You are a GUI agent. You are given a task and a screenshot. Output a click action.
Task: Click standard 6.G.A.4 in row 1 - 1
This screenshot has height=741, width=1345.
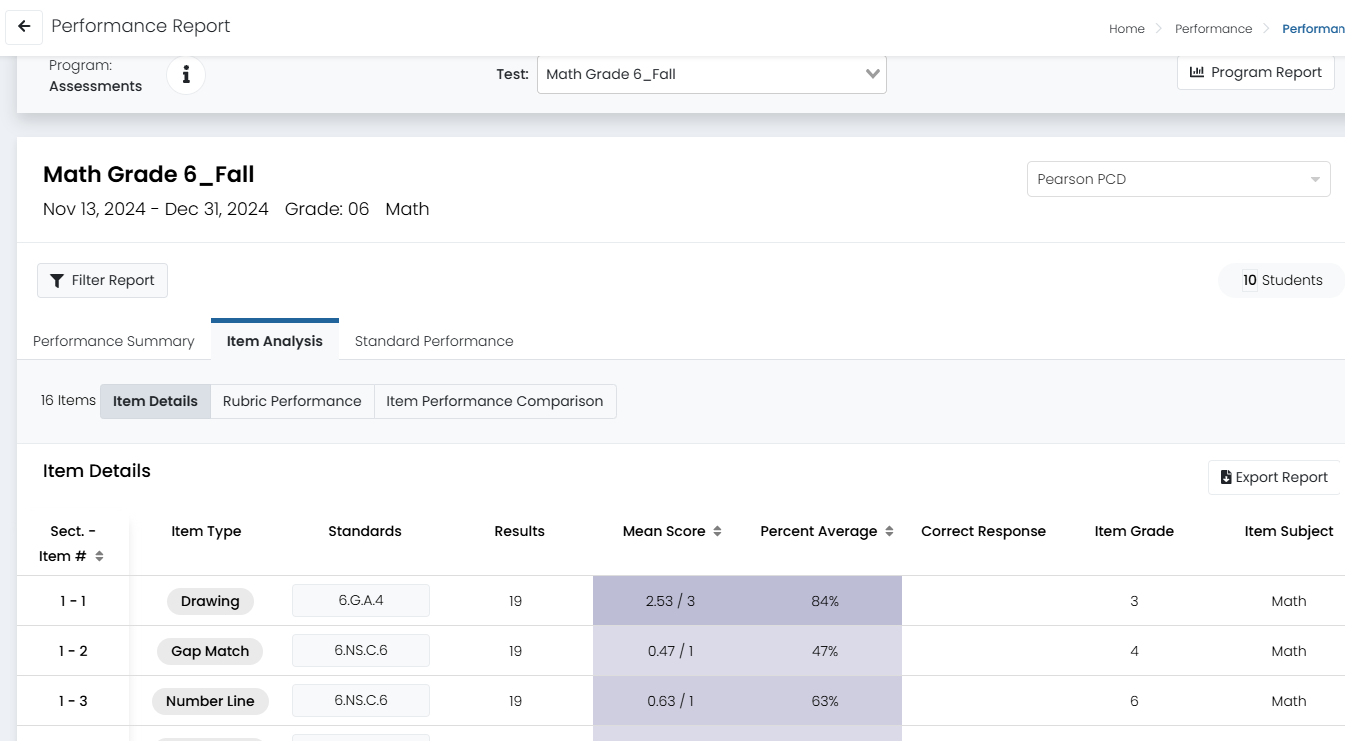tap(361, 600)
